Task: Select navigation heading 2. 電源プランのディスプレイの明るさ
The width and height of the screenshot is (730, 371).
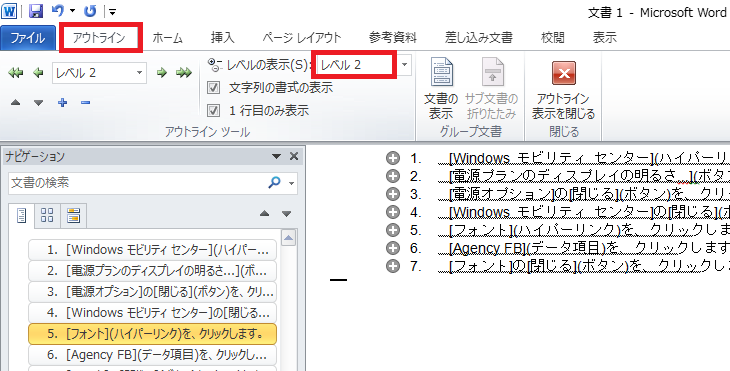Action: tap(152, 271)
